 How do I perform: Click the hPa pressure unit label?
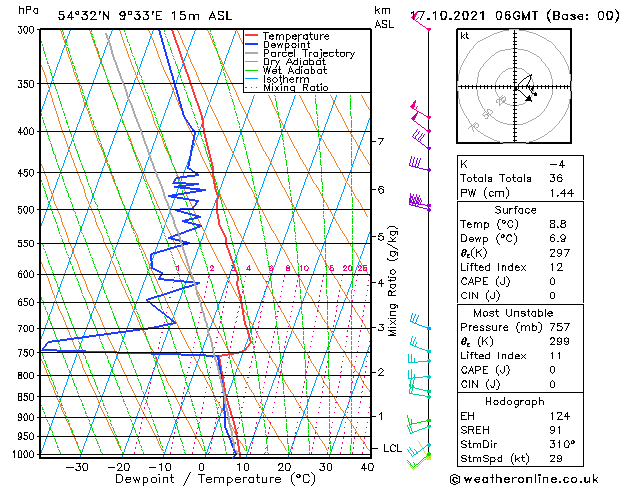point(28,10)
